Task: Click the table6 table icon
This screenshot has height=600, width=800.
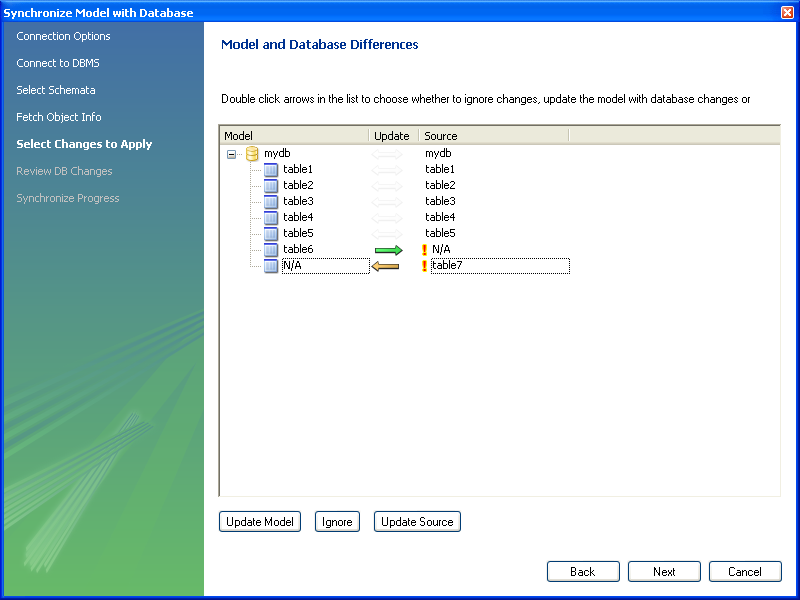Action: click(271, 249)
